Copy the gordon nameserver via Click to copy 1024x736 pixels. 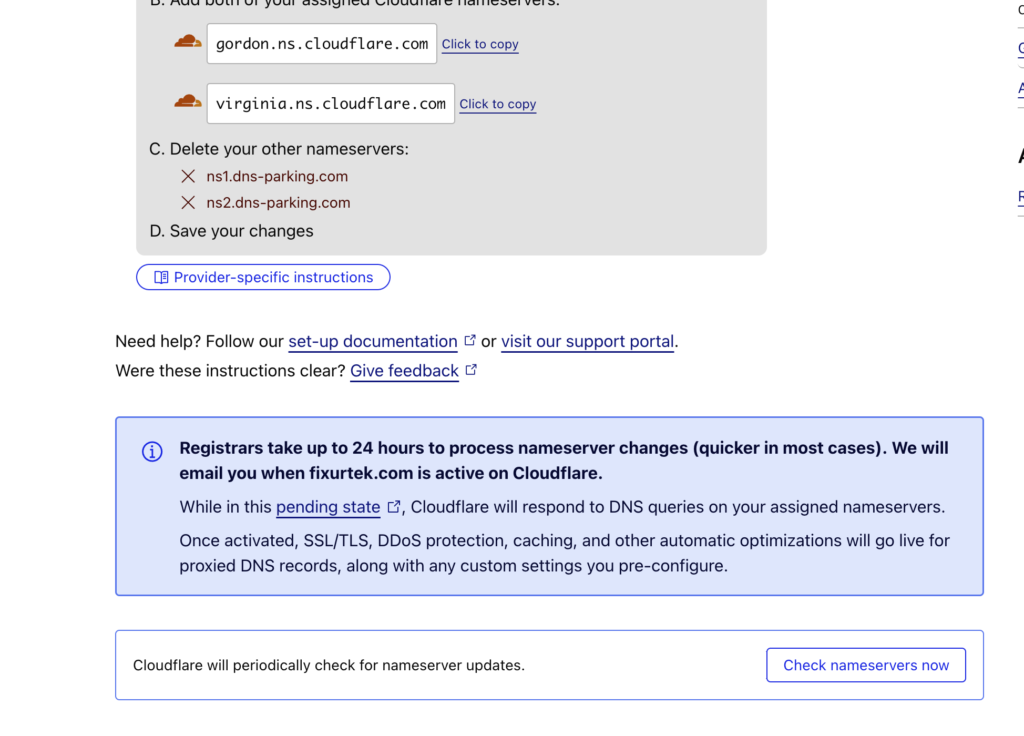pos(480,44)
